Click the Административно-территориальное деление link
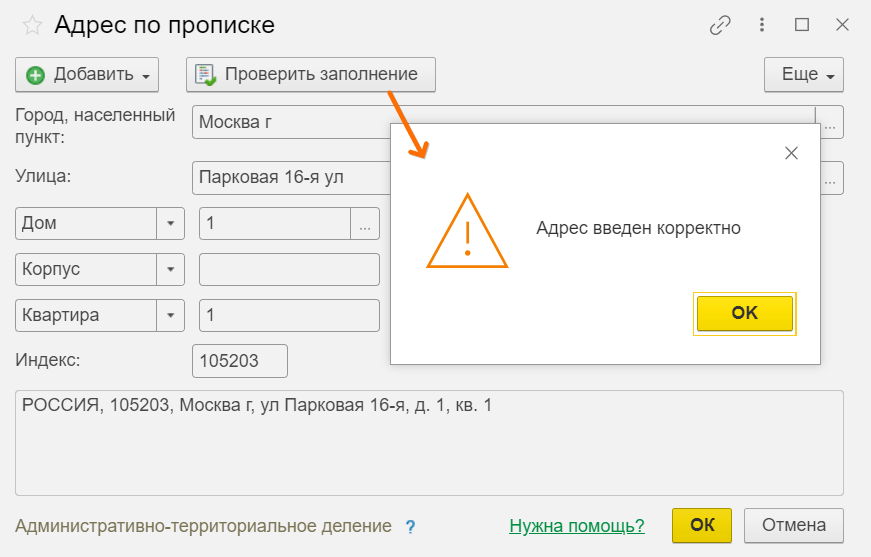 [x=203, y=526]
